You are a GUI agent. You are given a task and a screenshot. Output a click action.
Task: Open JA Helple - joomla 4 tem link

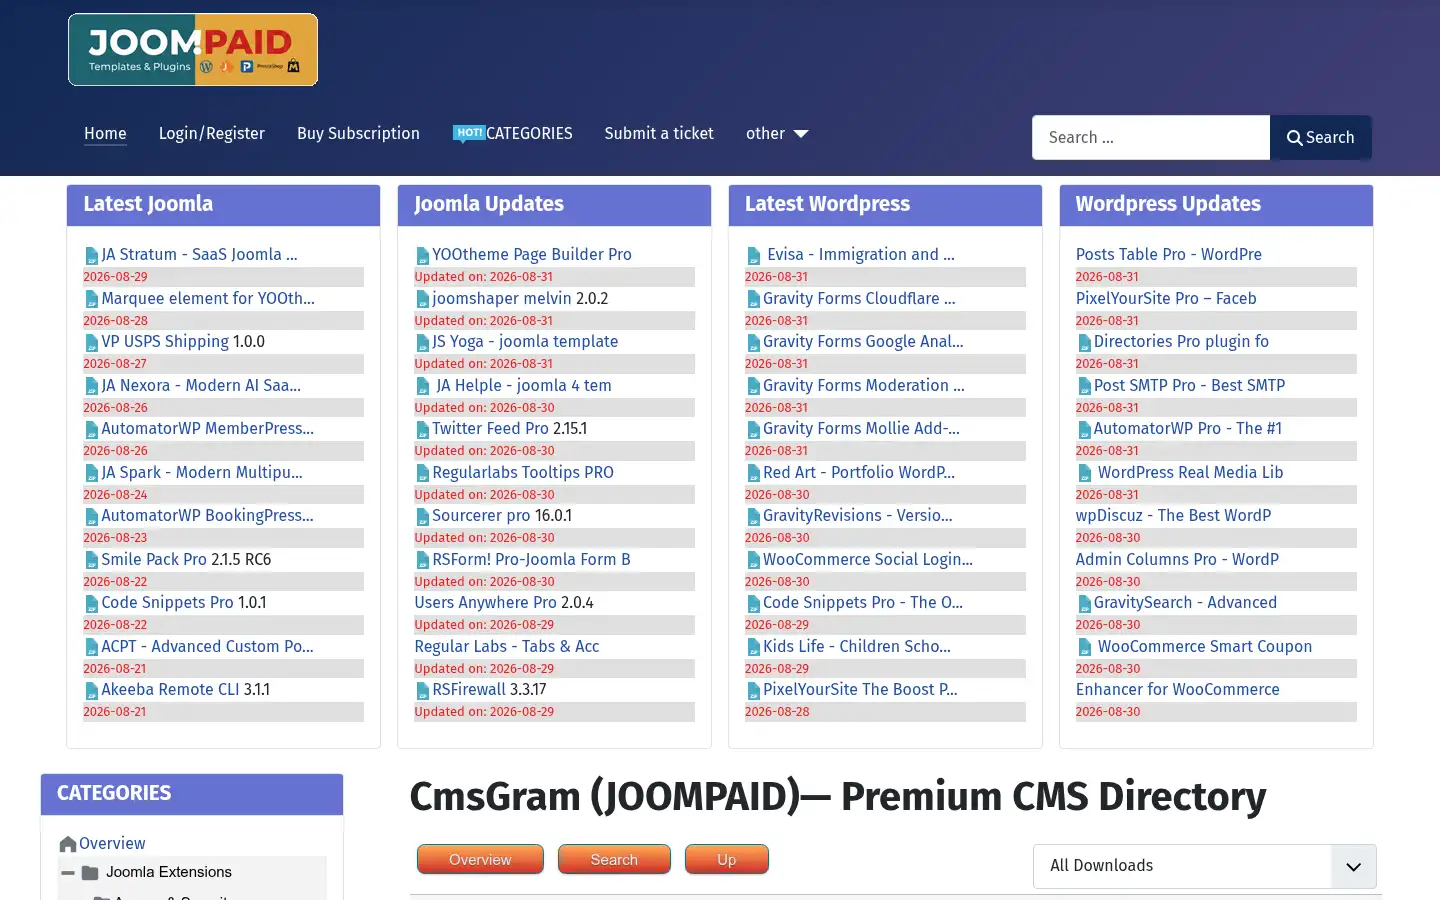point(524,385)
